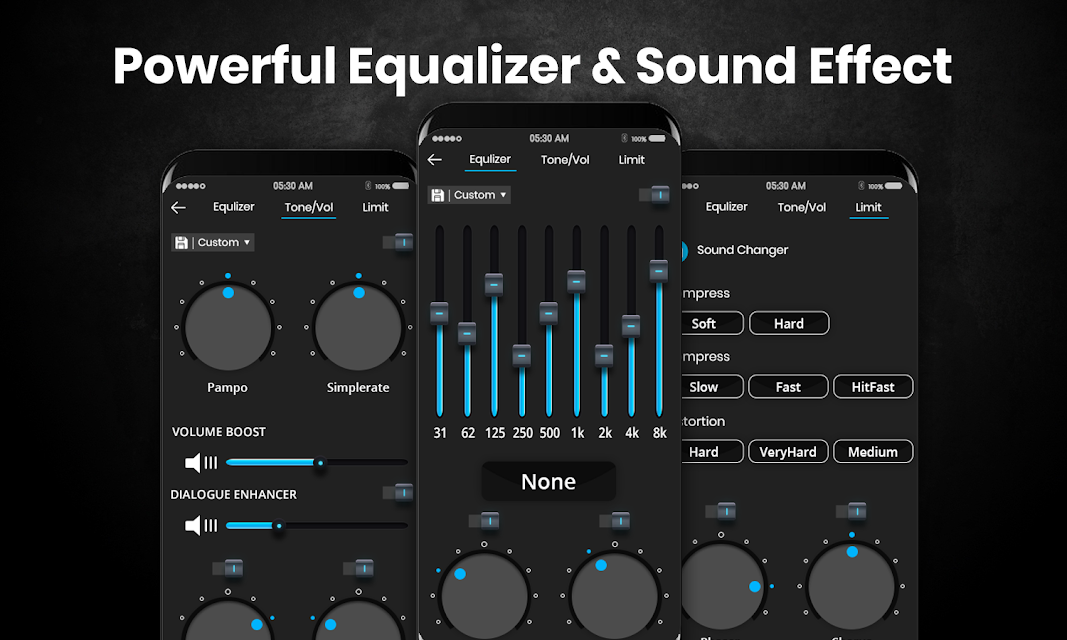The image size is (1067, 640).
Task: Click the Pampo knob
Action: coord(228,327)
